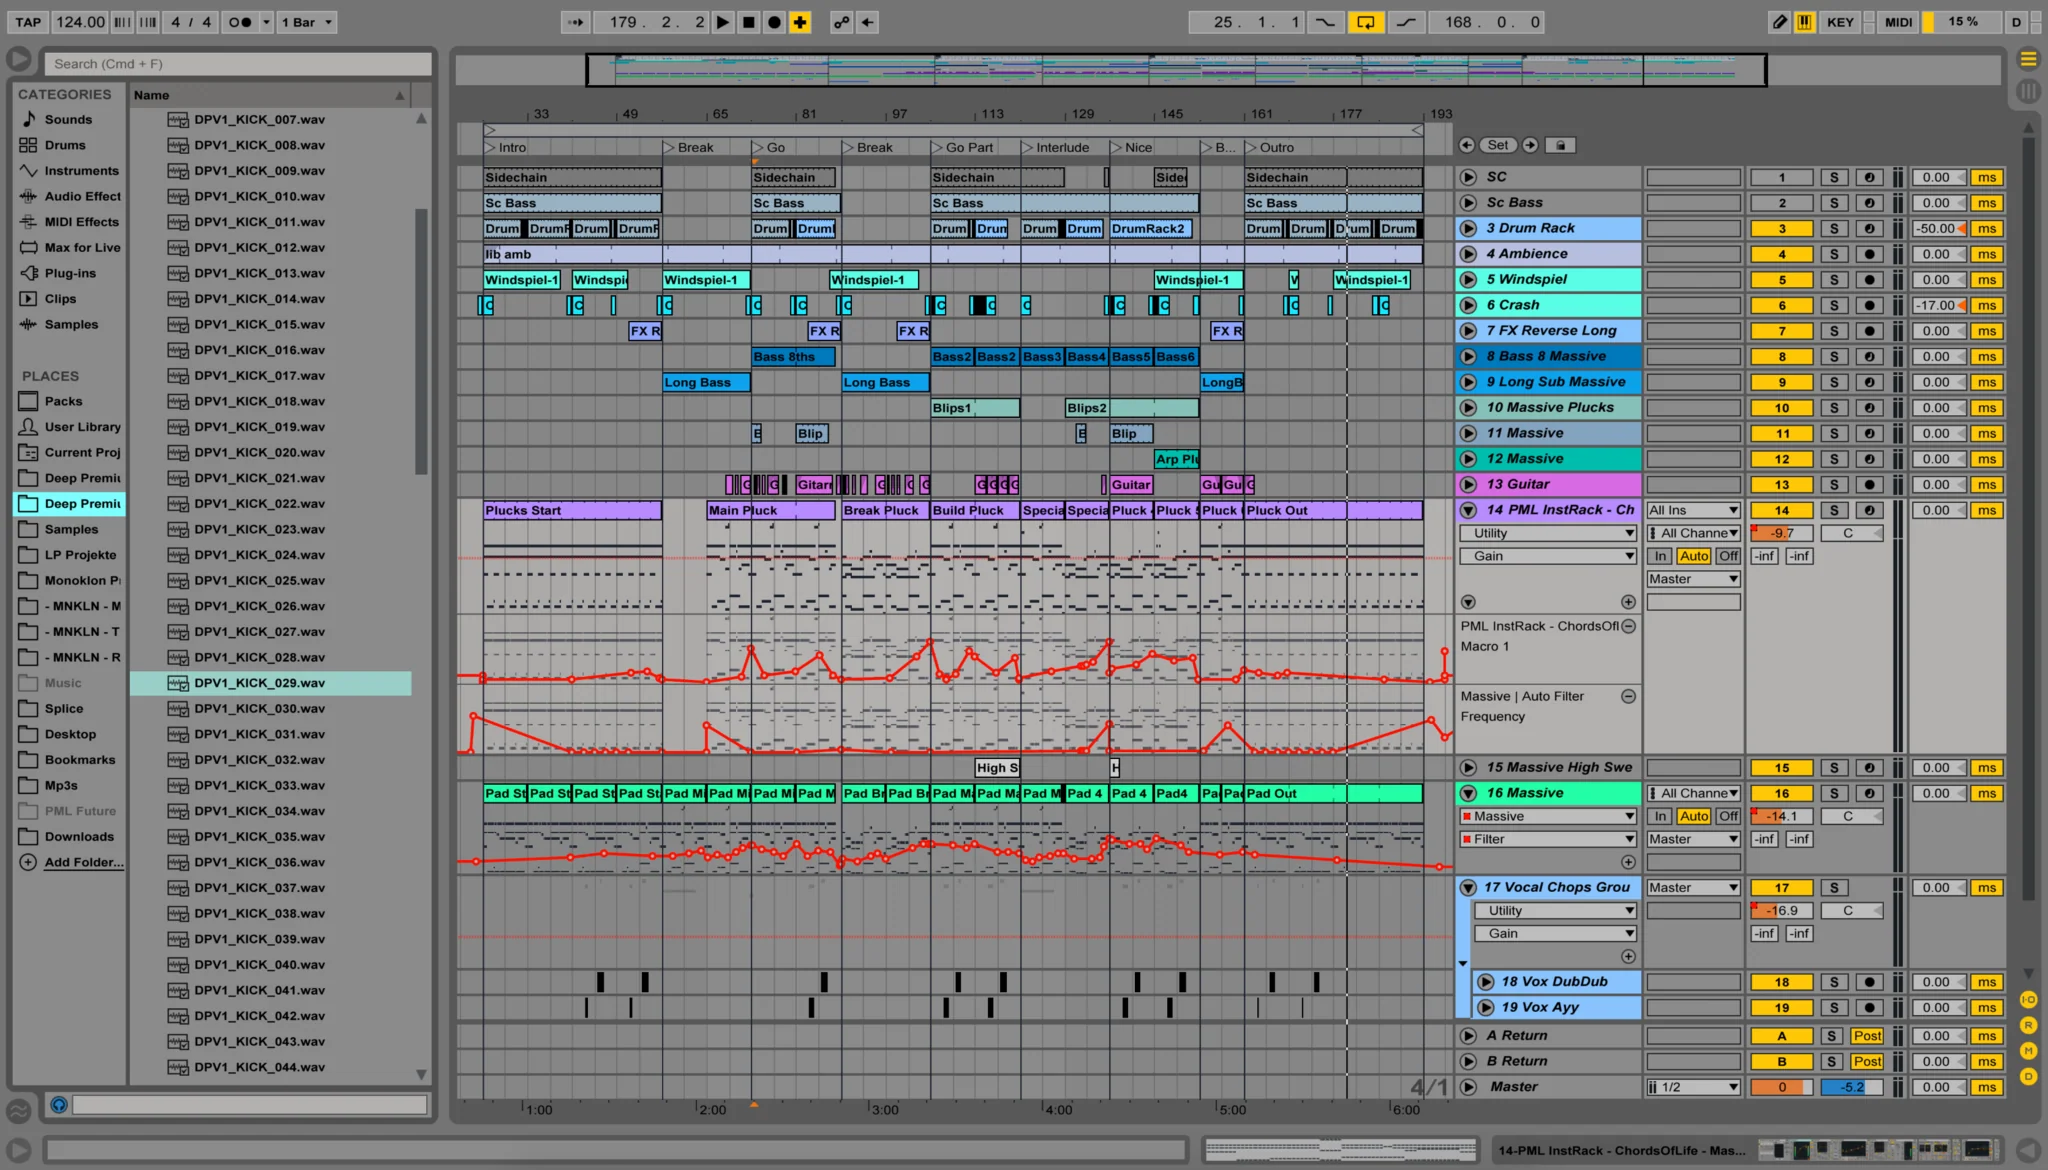Solo track 10 Massive Plucks
Image resolution: width=2048 pixels, height=1170 pixels.
tap(1834, 408)
